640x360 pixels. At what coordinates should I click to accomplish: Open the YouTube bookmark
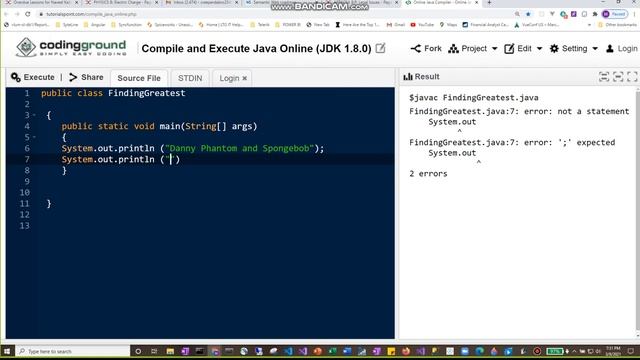point(422,24)
